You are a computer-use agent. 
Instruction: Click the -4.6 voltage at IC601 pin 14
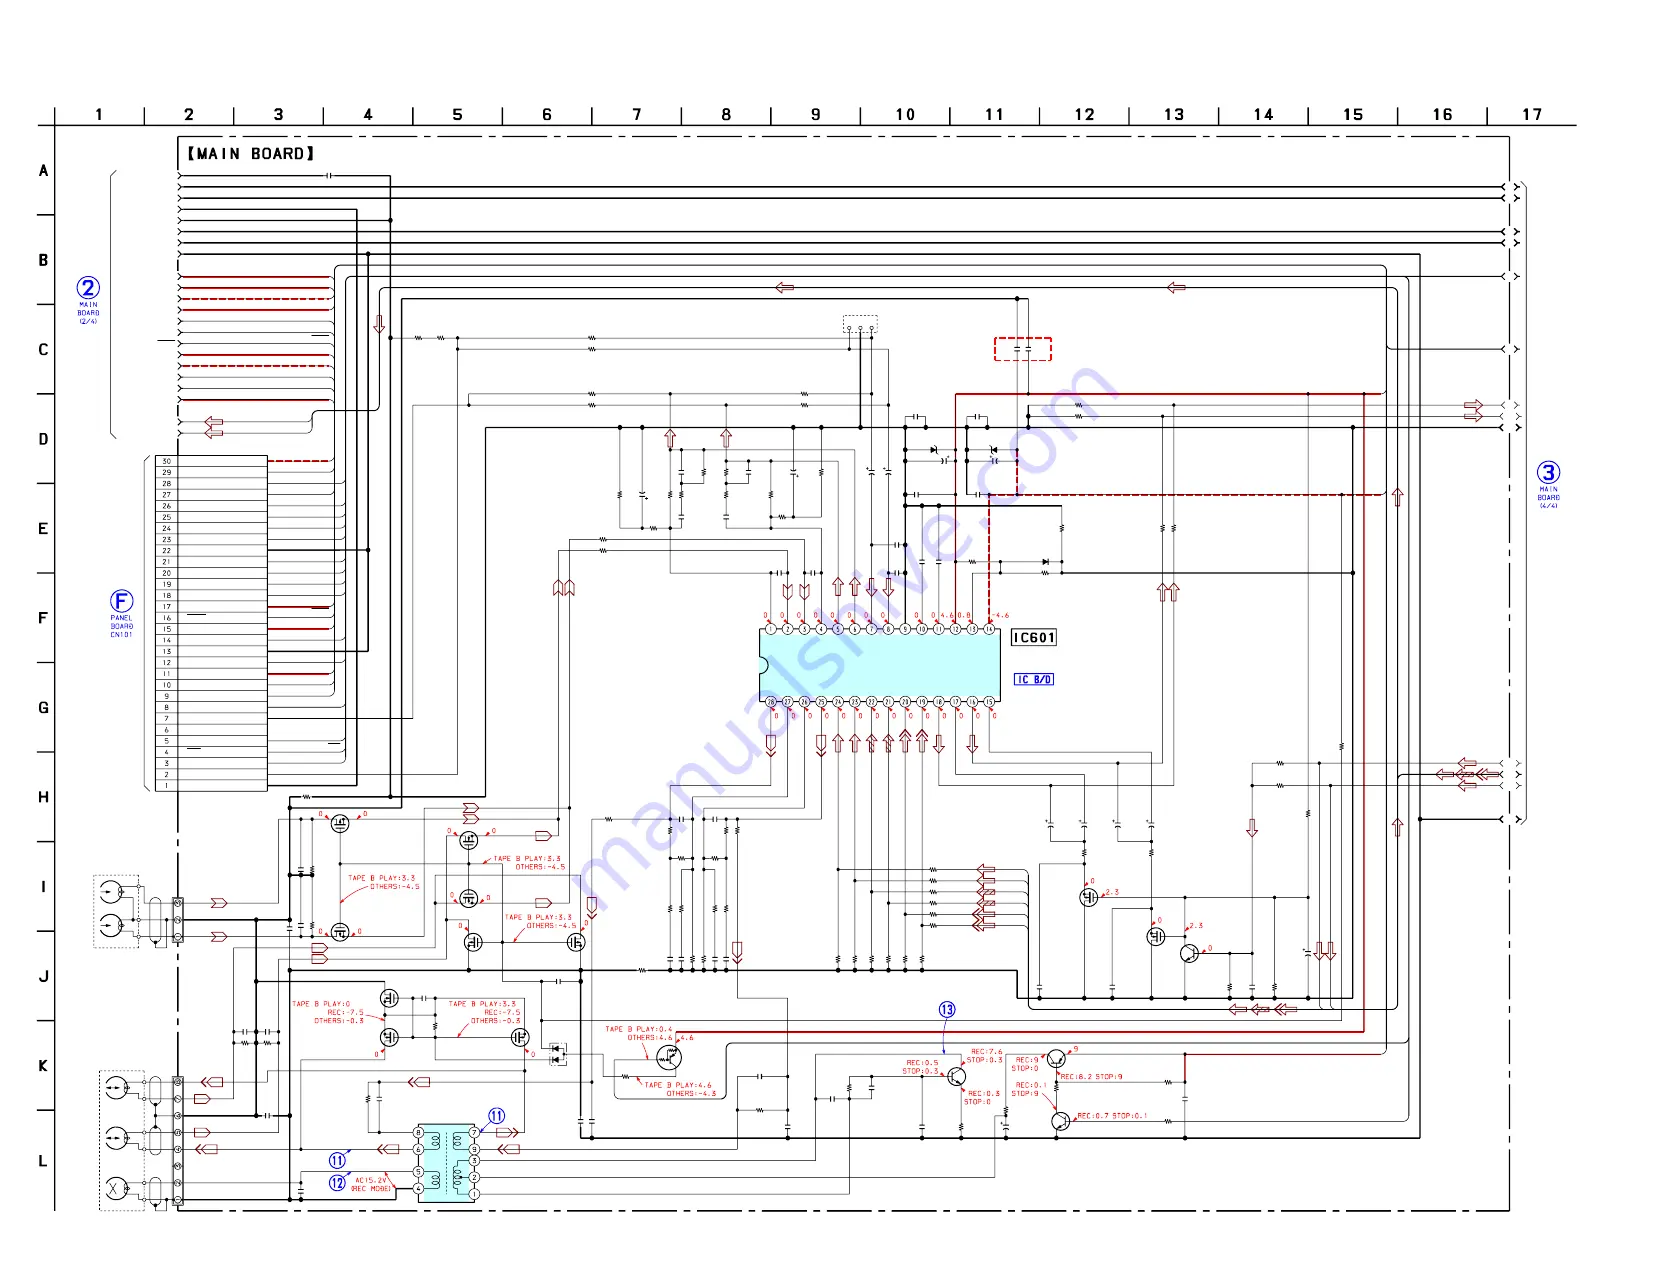pyautogui.click(x=1001, y=616)
